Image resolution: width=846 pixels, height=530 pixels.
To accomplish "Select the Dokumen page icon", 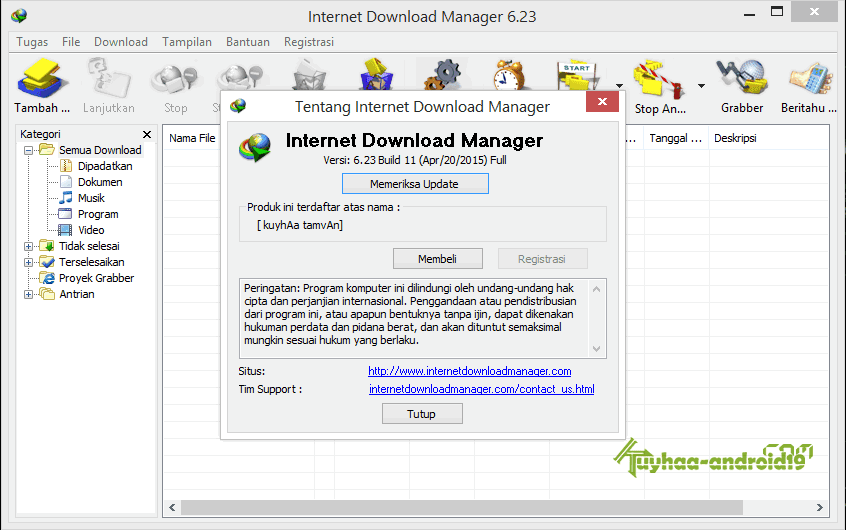I will pos(66,182).
